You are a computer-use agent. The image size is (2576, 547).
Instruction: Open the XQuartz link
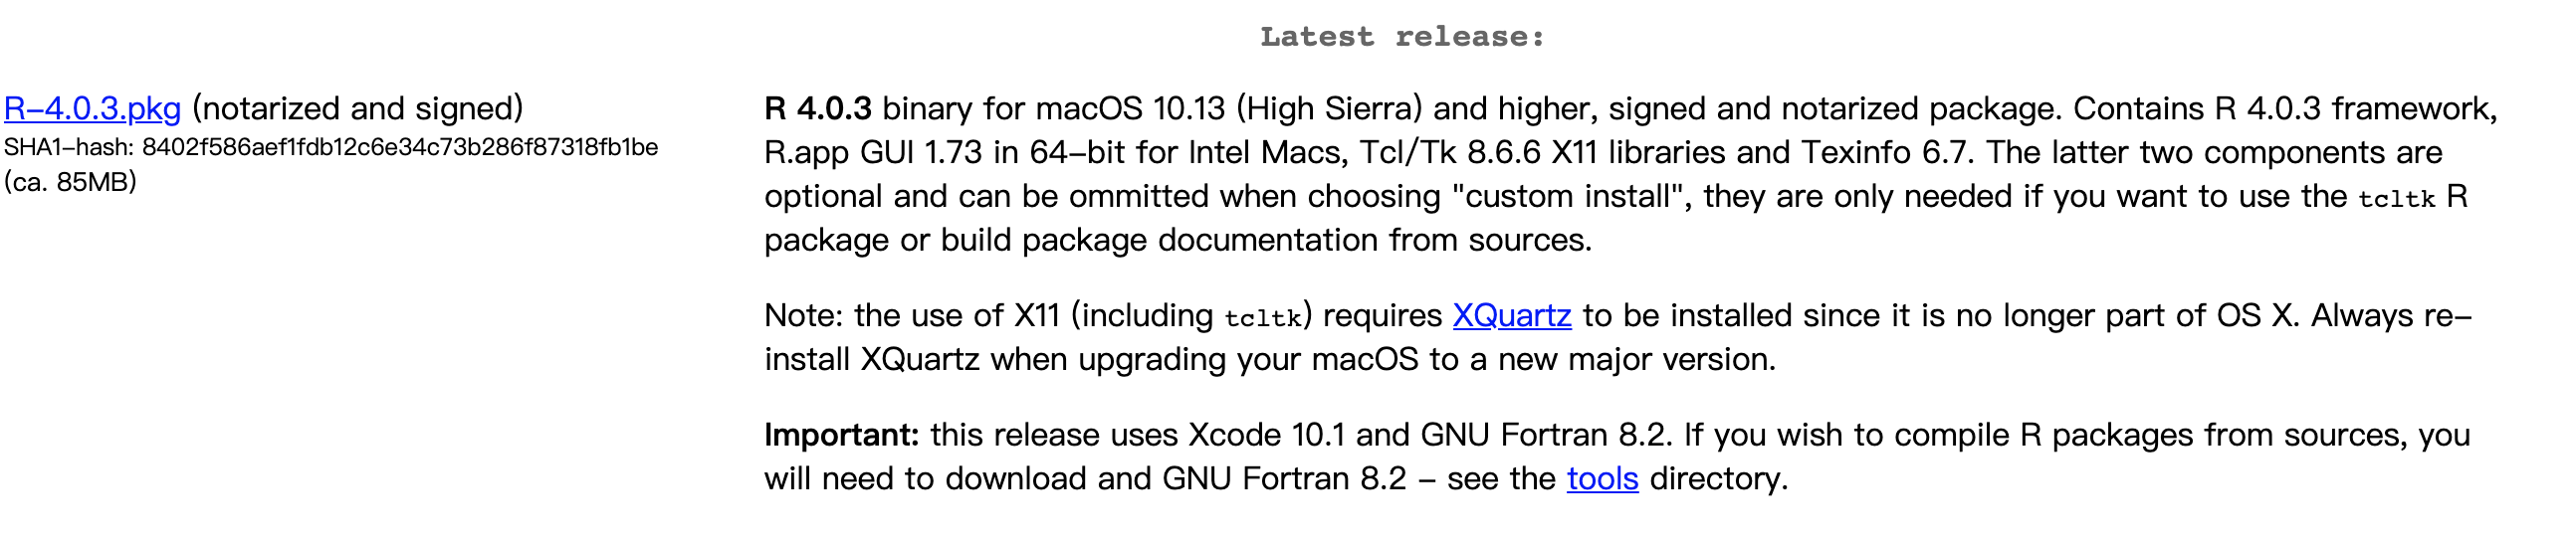coord(1511,315)
